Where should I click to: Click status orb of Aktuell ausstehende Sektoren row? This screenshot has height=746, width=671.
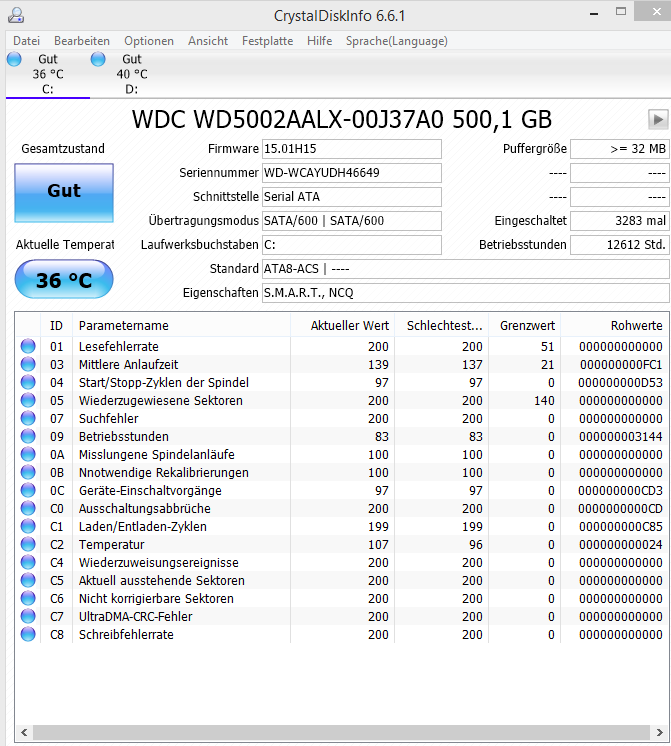[28, 580]
